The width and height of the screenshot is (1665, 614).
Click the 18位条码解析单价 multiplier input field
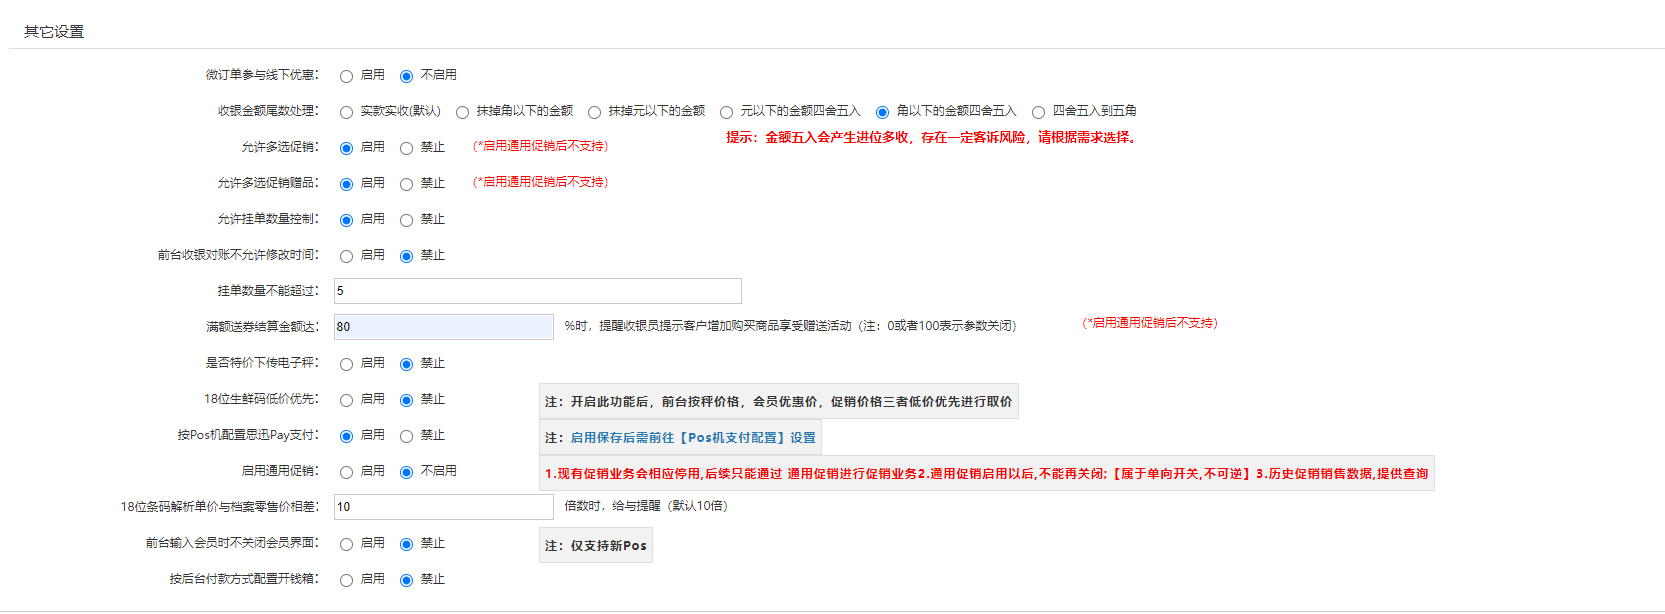click(443, 507)
